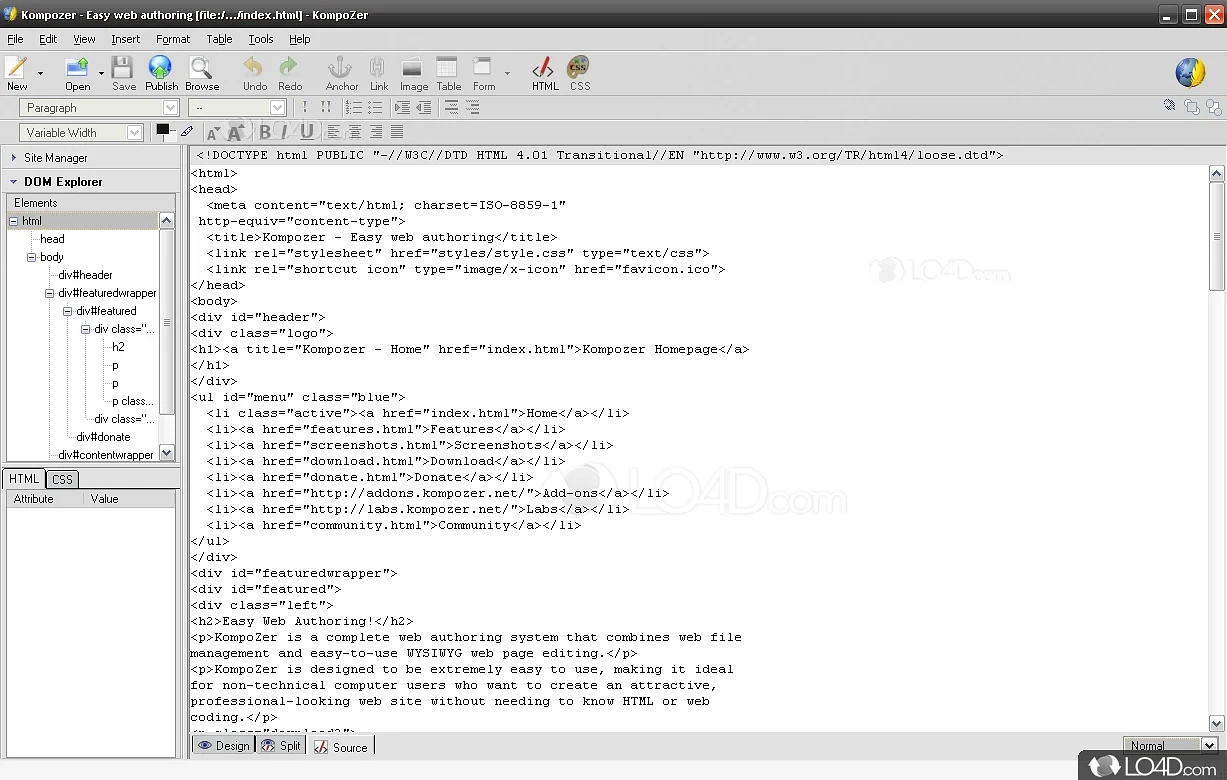Viewport: 1227px width, 780px height.
Task: Publish the page using the globe icon
Action: click(x=161, y=73)
